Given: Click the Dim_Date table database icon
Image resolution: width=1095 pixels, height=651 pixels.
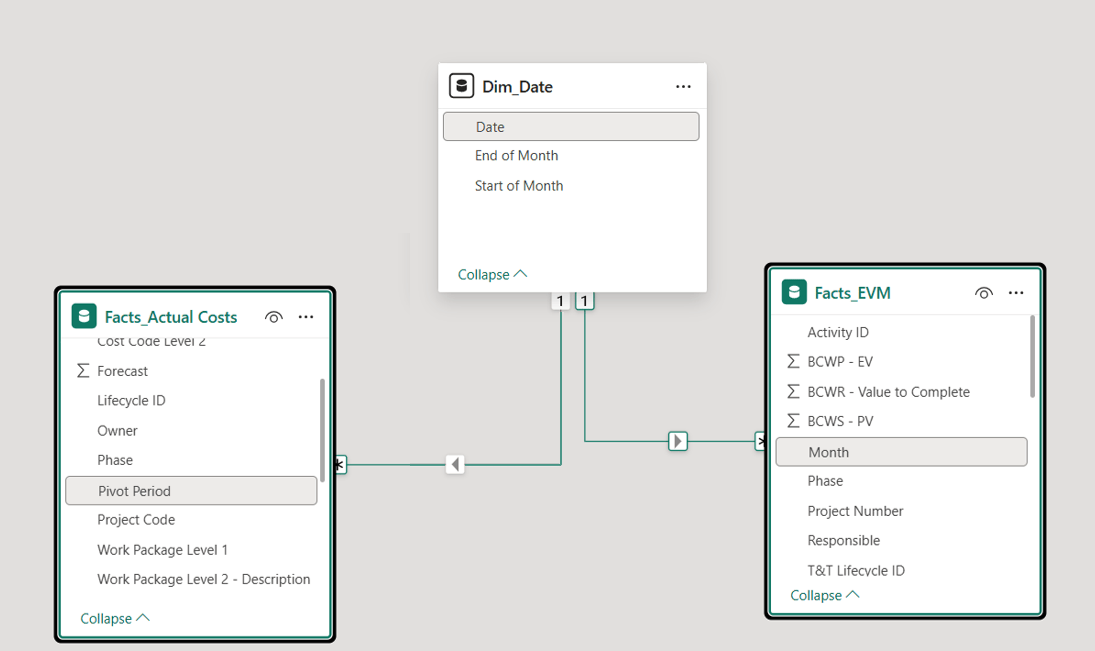Looking at the screenshot, I should pyautogui.click(x=461, y=86).
